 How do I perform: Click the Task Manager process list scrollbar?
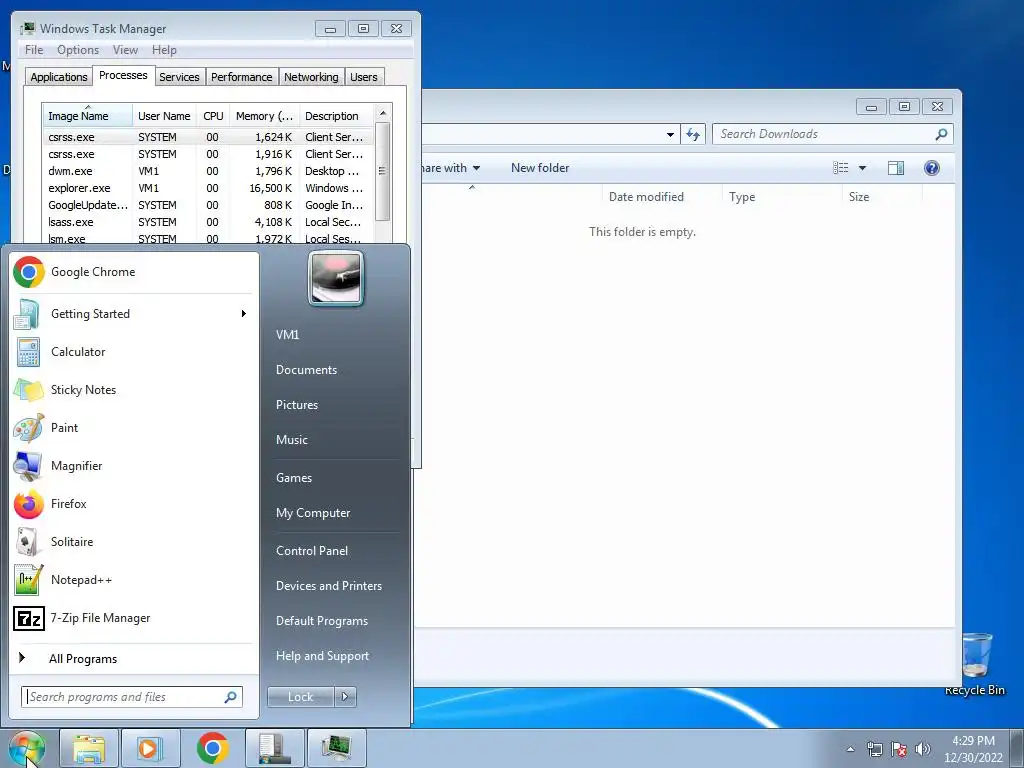click(383, 173)
